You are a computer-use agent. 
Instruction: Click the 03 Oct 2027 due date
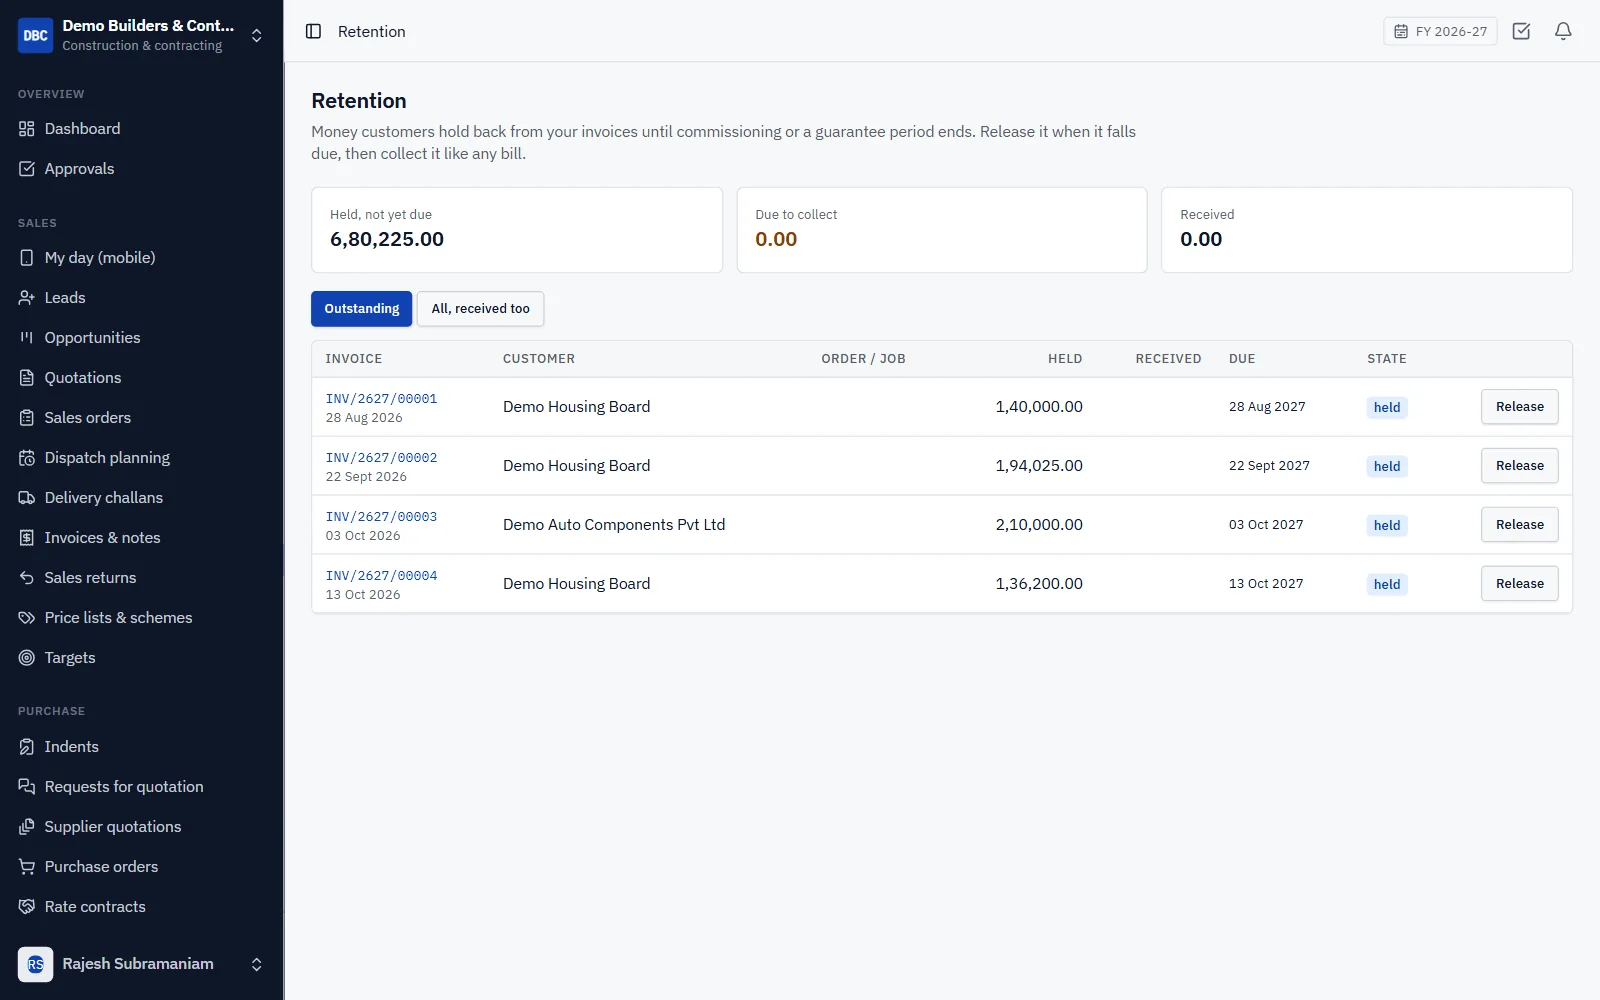tap(1266, 525)
